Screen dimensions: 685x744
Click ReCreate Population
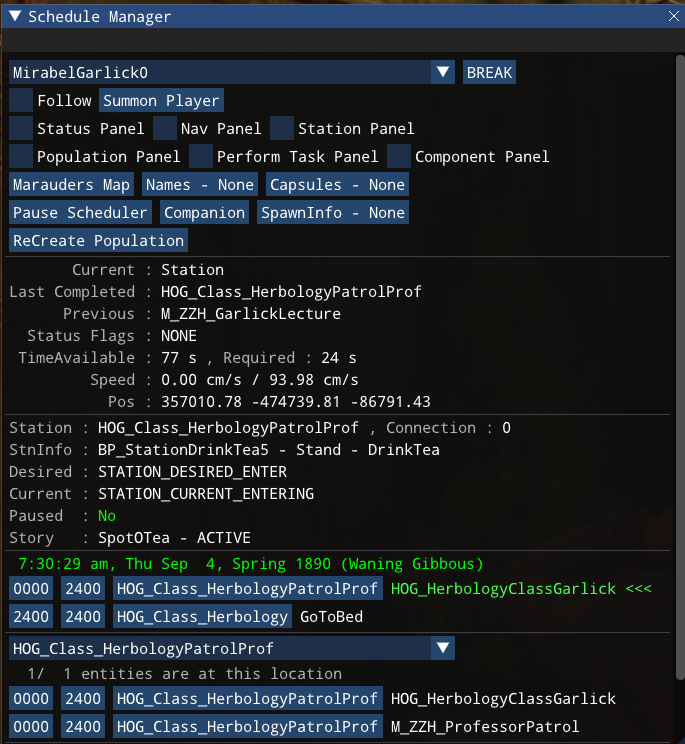point(98,240)
